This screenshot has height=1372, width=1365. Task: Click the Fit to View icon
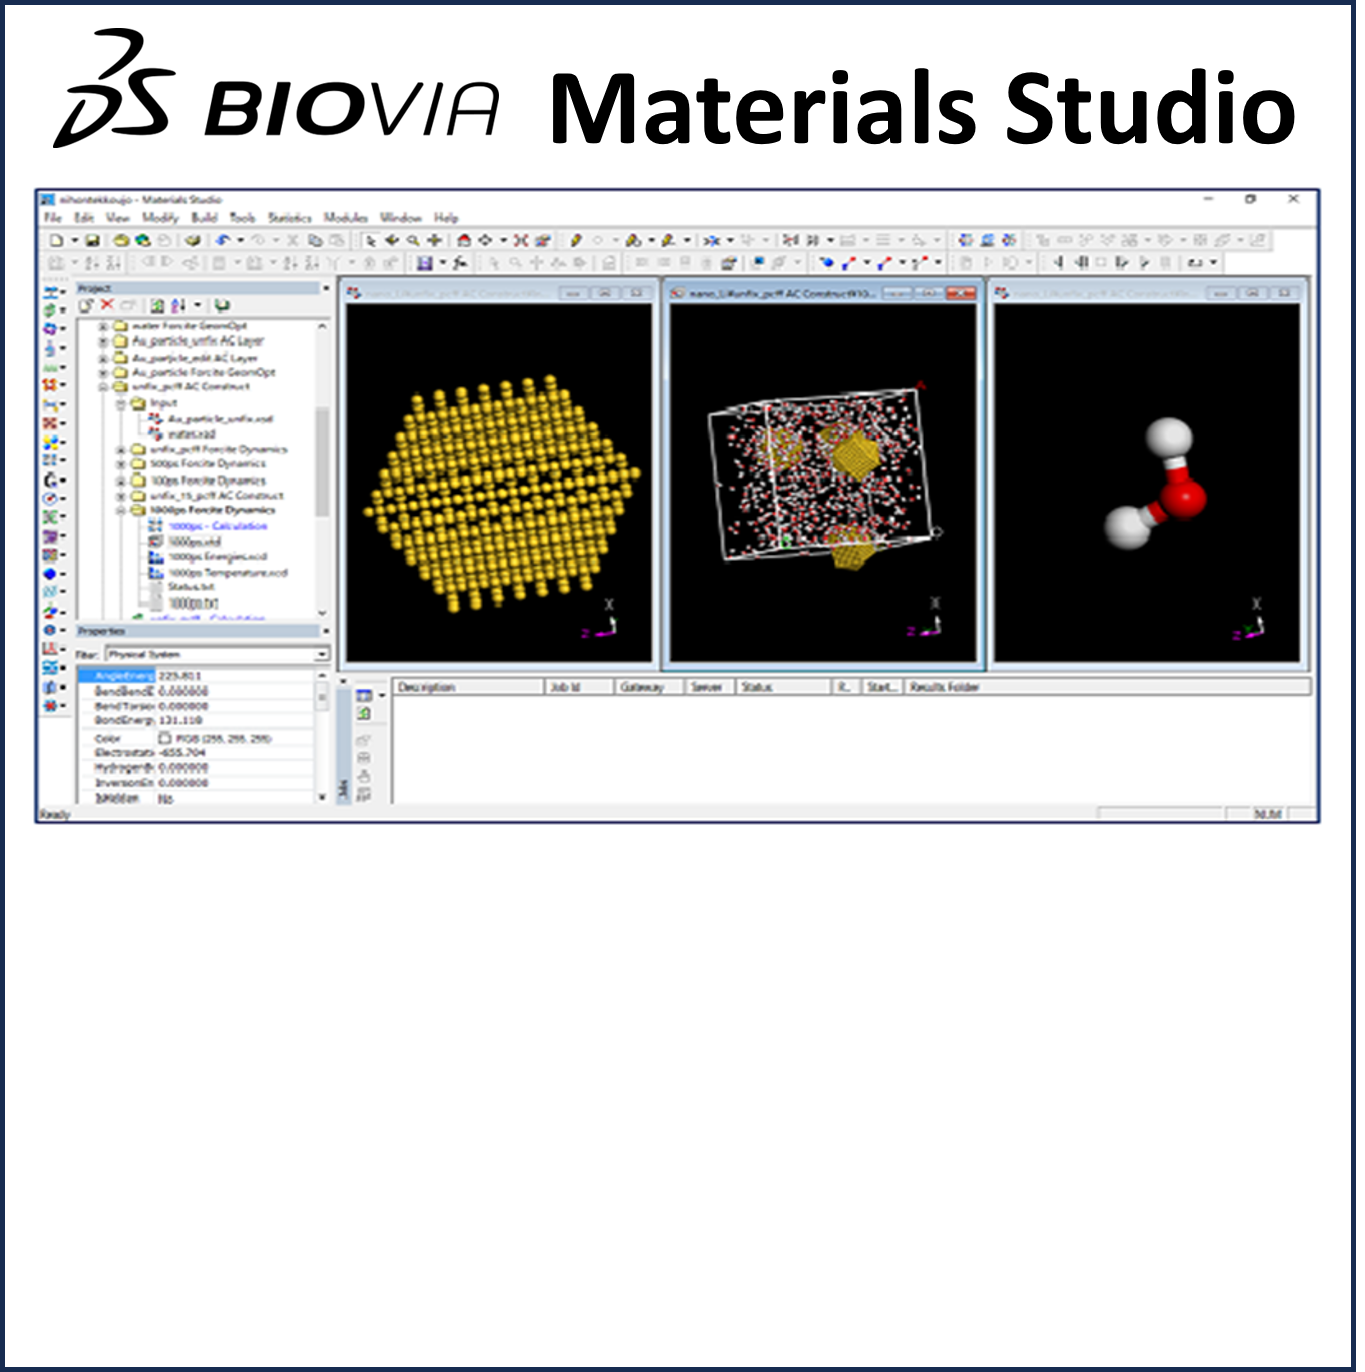pos(521,241)
